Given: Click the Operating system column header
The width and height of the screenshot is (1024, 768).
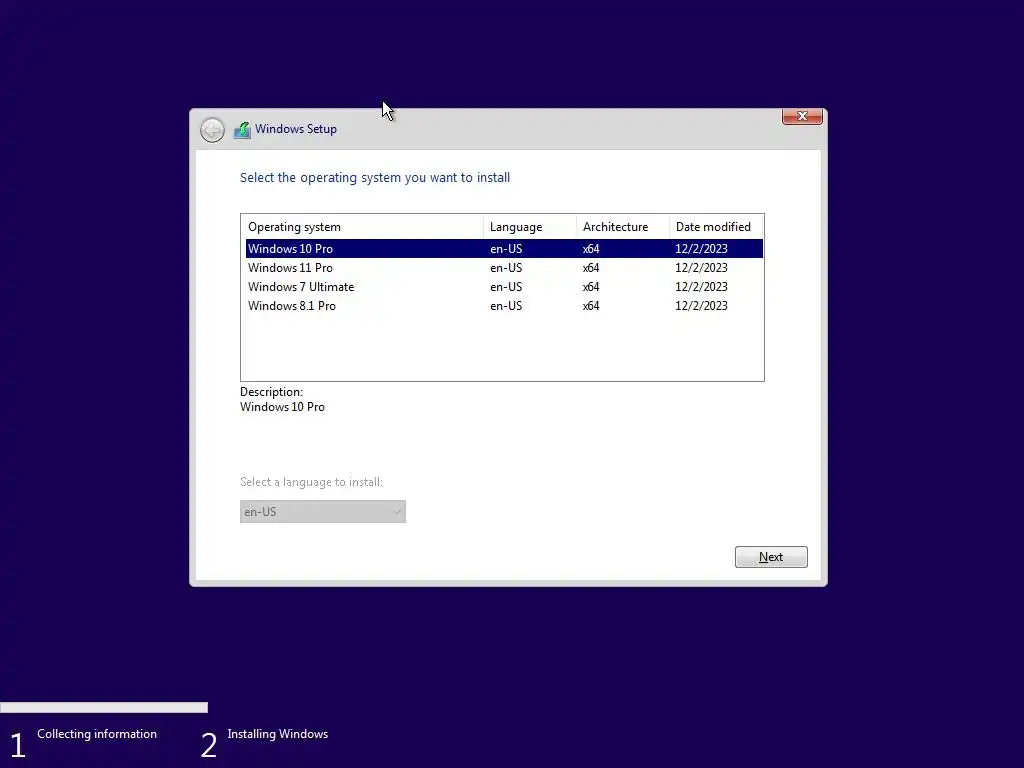Looking at the screenshot, I should pos(362,227).
